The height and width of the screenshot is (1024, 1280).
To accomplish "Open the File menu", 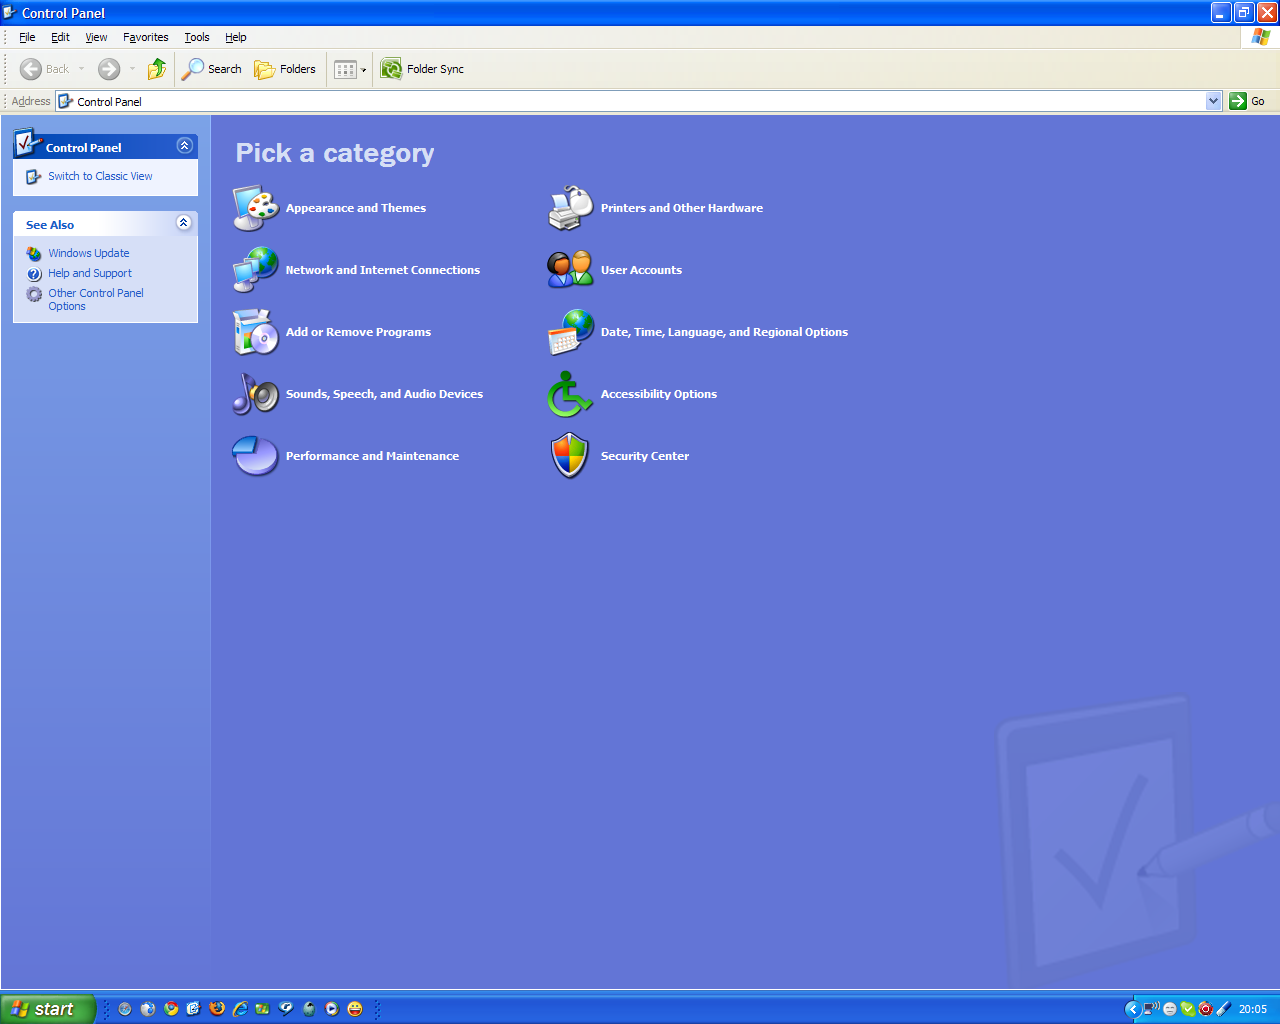I will pyautogui.click(x=27, y=37).
